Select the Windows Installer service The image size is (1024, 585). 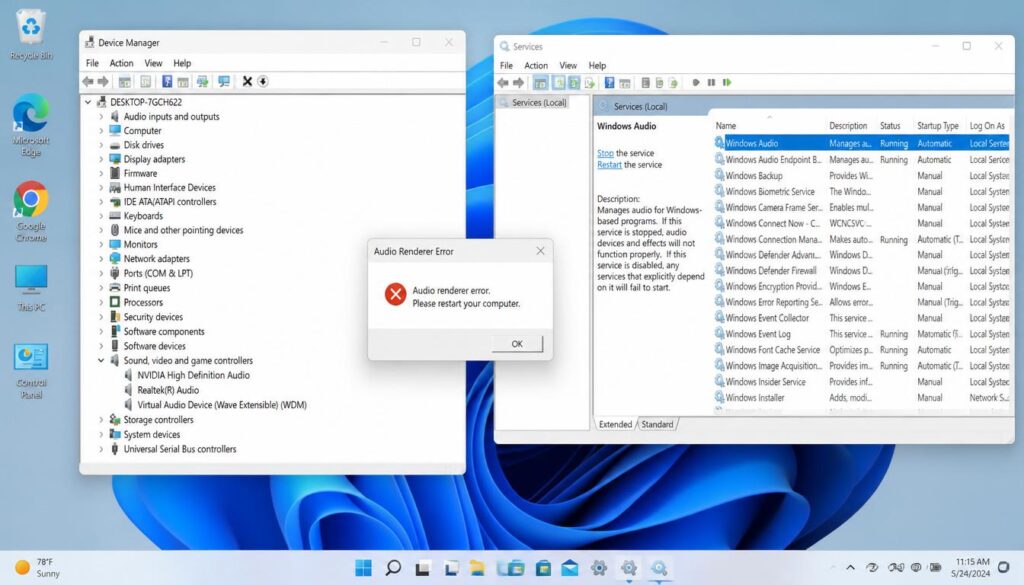(861, 398)
